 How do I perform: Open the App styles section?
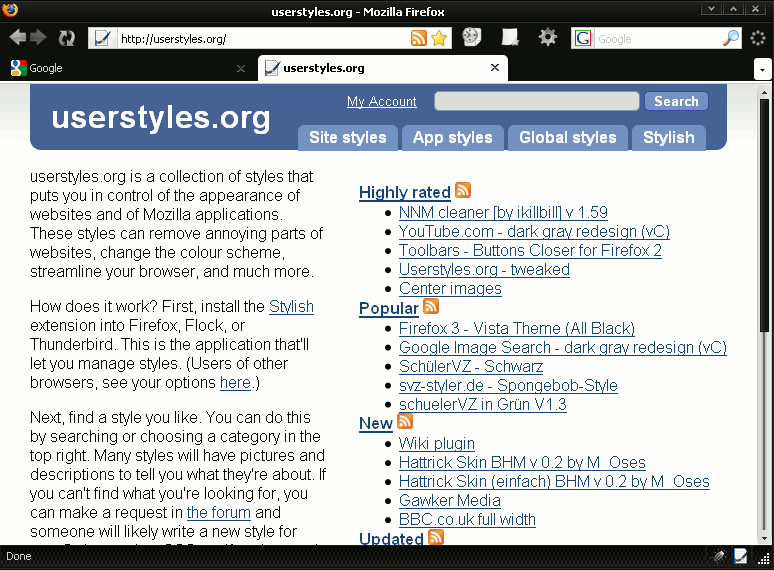(453, 137)
